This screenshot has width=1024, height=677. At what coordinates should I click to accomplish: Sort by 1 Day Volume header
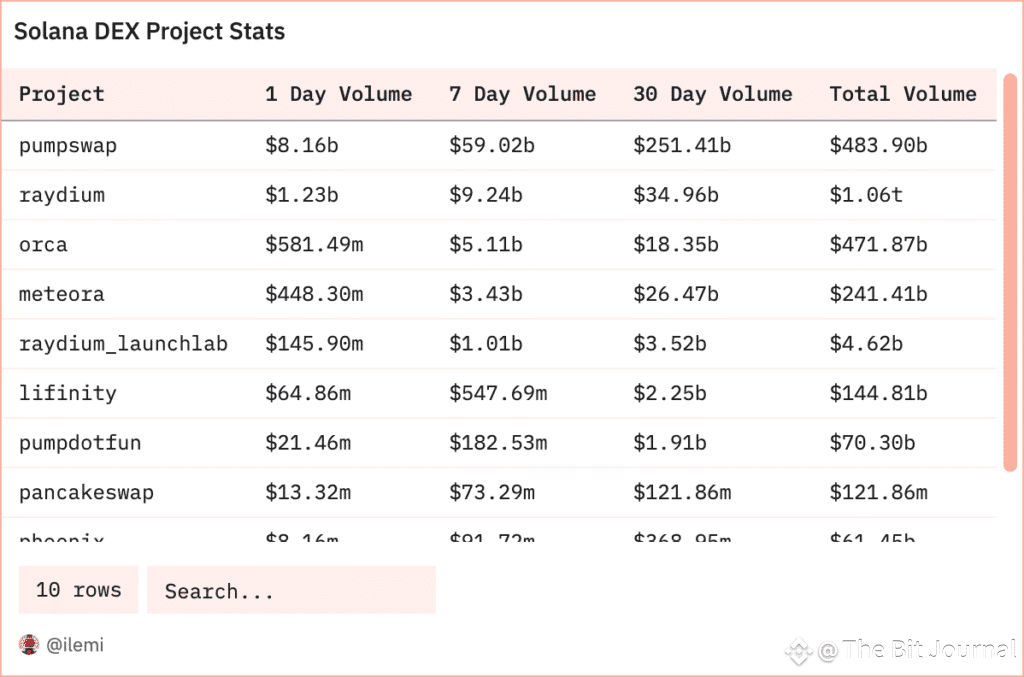pyautogui.click(x=338, y=94)
